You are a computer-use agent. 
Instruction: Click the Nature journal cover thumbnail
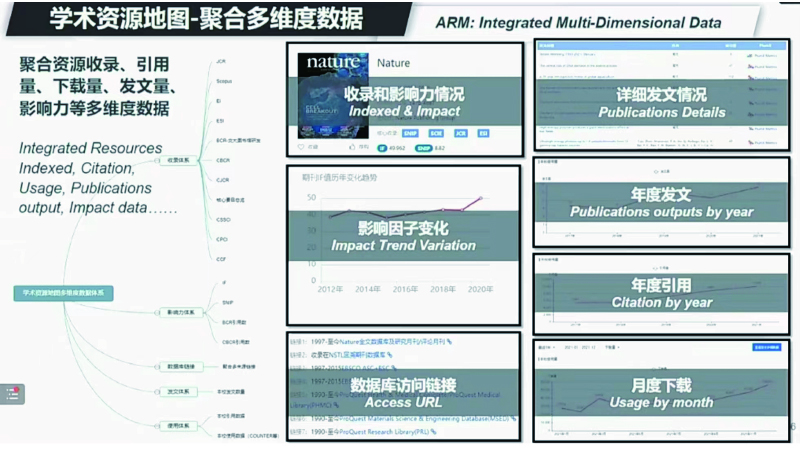(333, 97)
